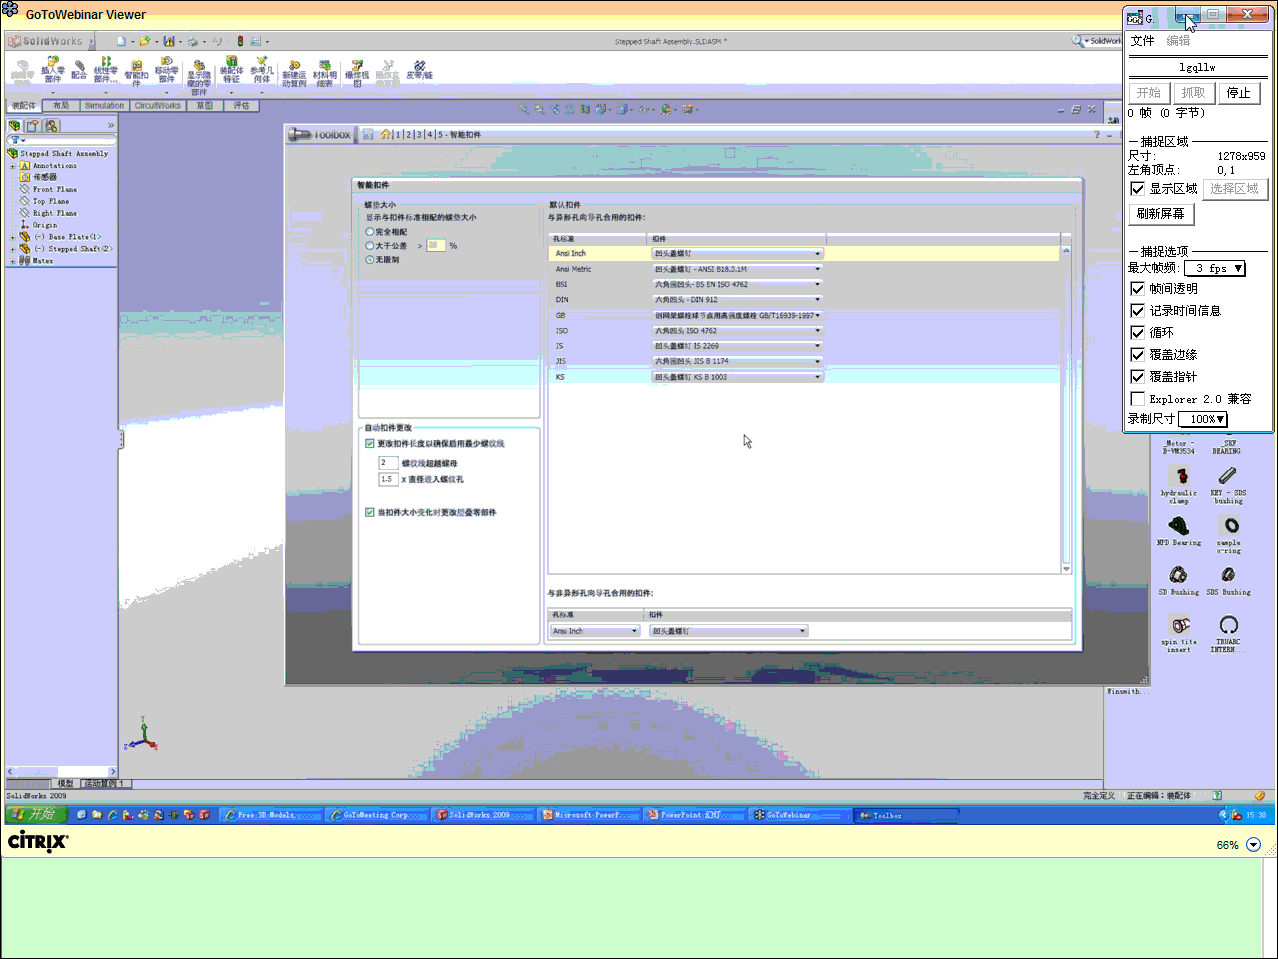Expand the Annotations tree node

13,166
